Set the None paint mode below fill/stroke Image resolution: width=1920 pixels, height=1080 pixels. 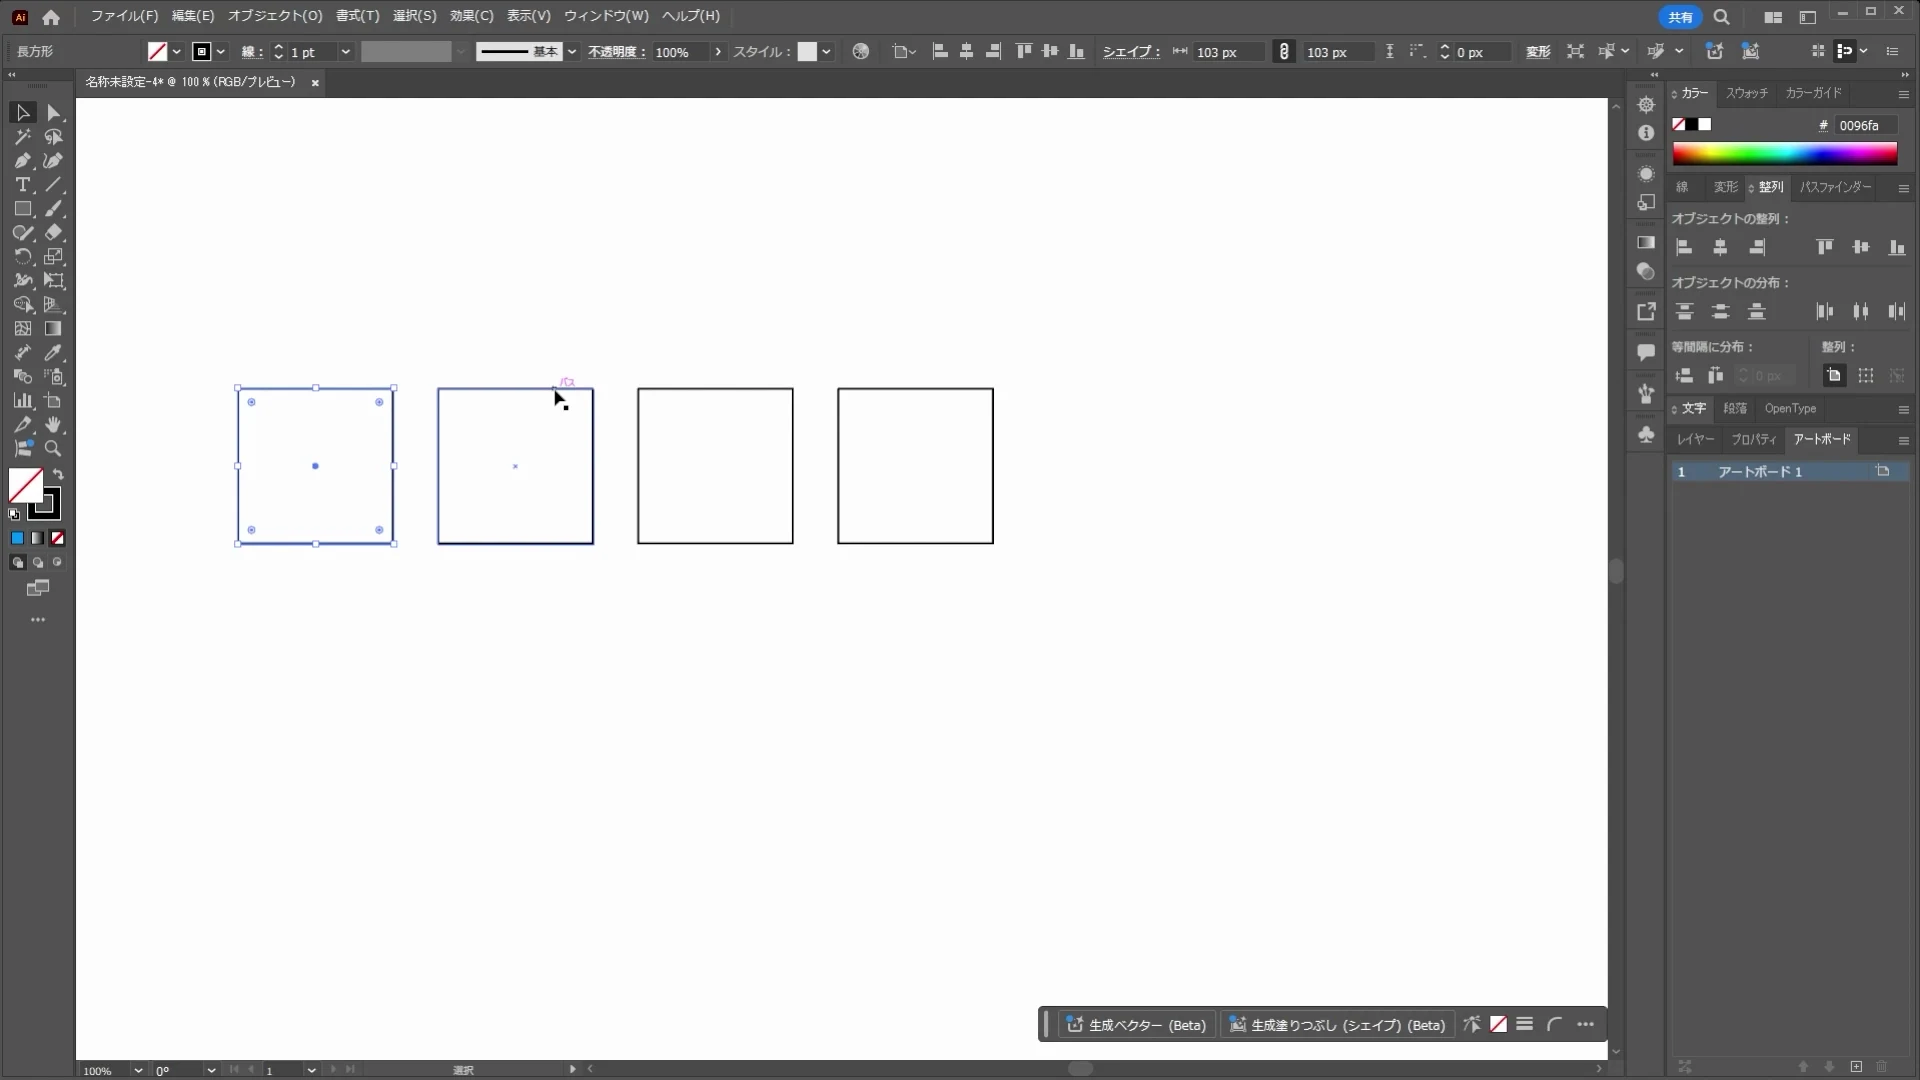pos(58,538)
